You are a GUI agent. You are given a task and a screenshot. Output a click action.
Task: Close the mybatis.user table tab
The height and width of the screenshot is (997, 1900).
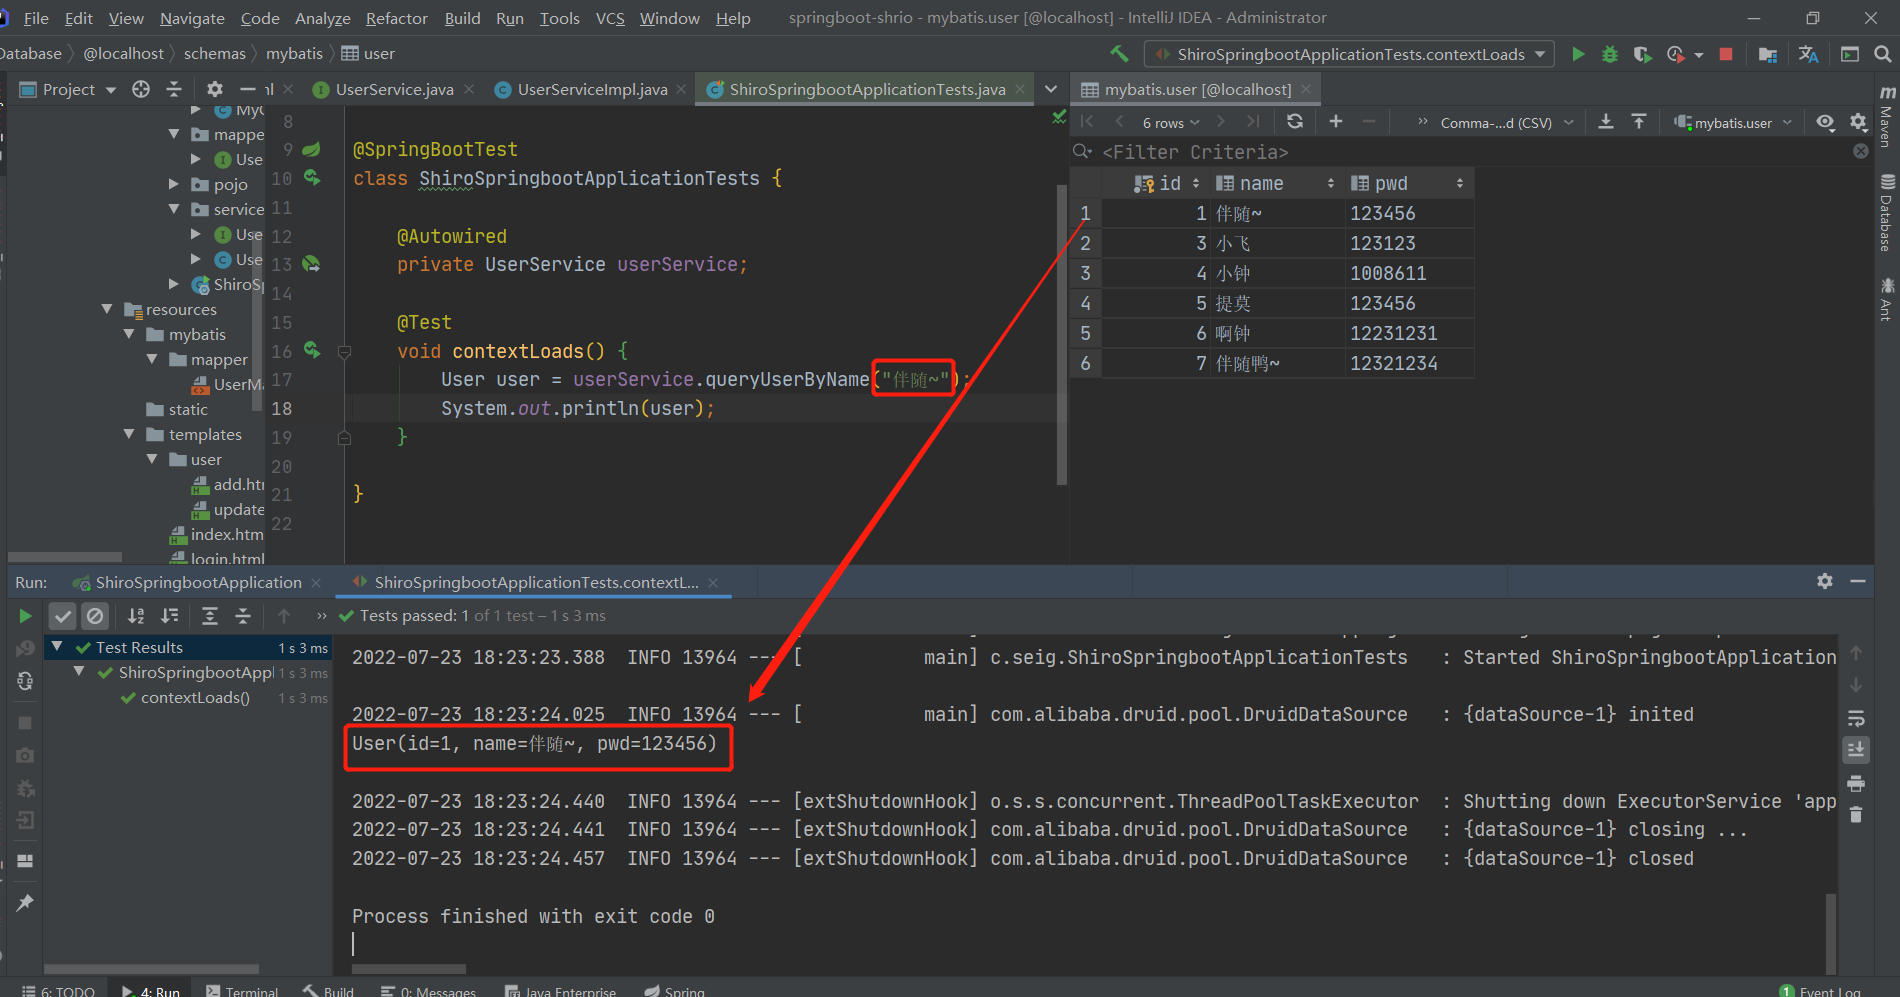pyautogui.click(x=1305, y=89)
